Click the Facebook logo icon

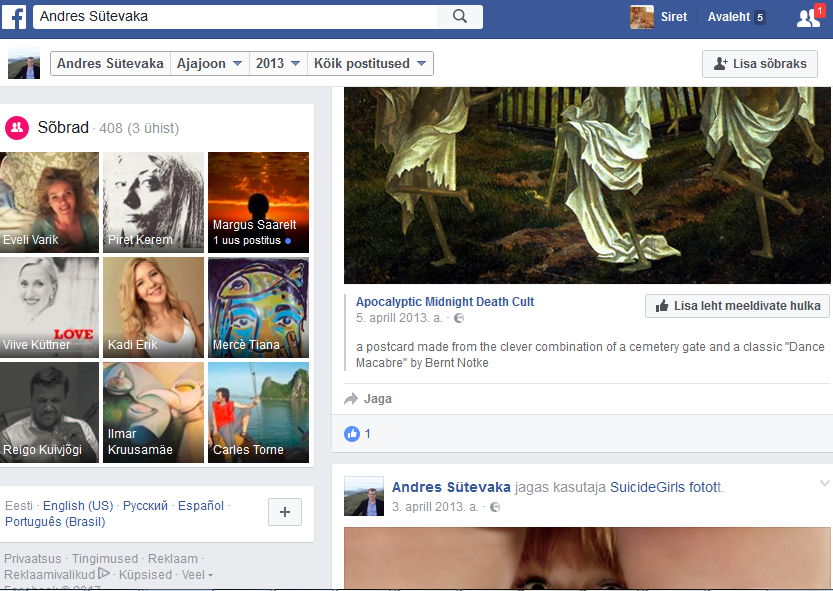14,17
